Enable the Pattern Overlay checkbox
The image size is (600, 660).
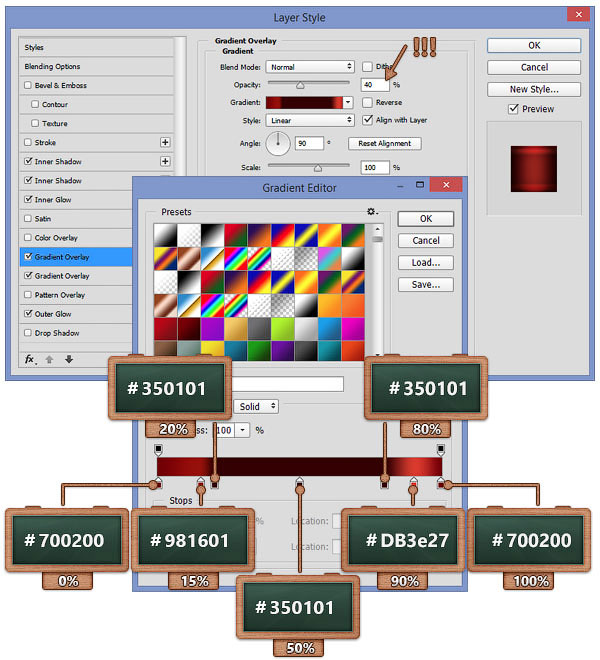coord(28,295)
